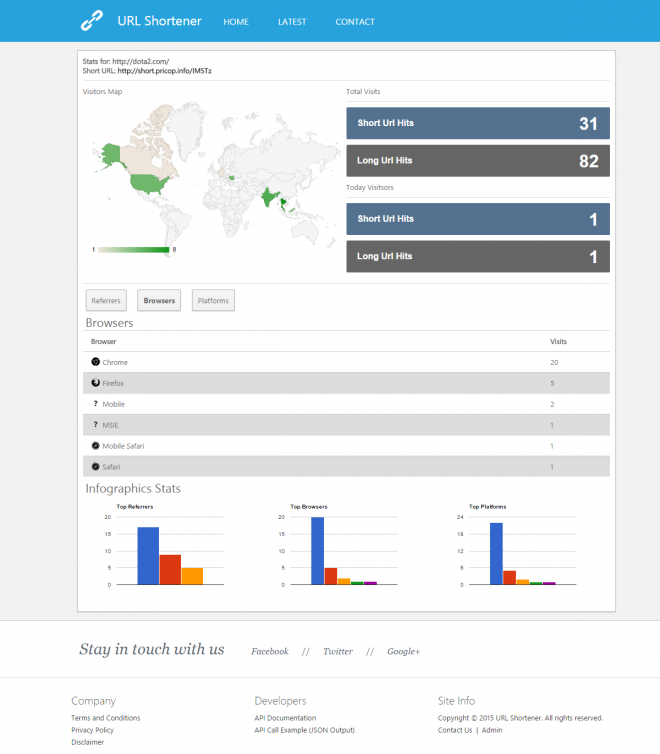Click the Admin link in footer
660x754 pixels.
click(x=492, y=730)
